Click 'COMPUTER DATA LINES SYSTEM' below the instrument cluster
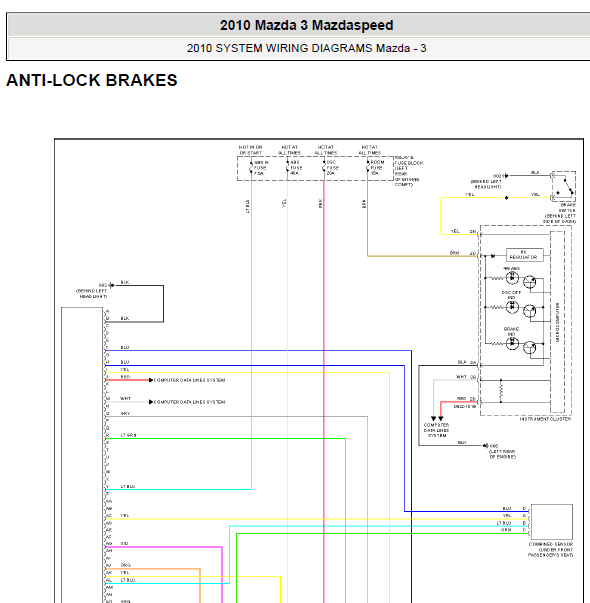 point(437,430)
